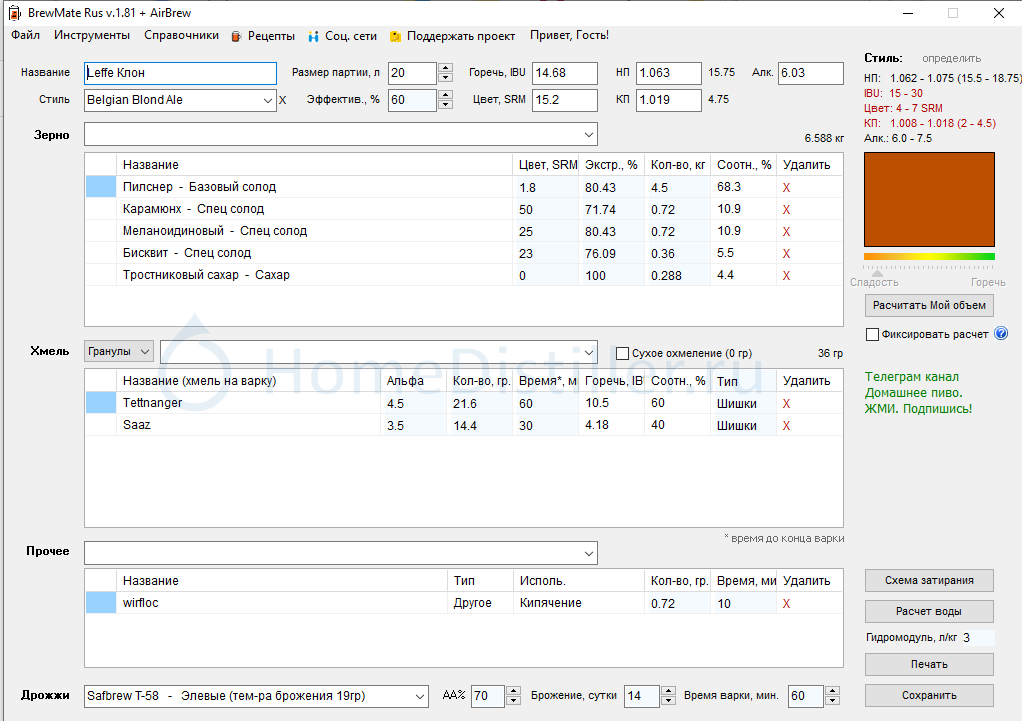Click the Расчитать Мой объем button

(929, 305)
